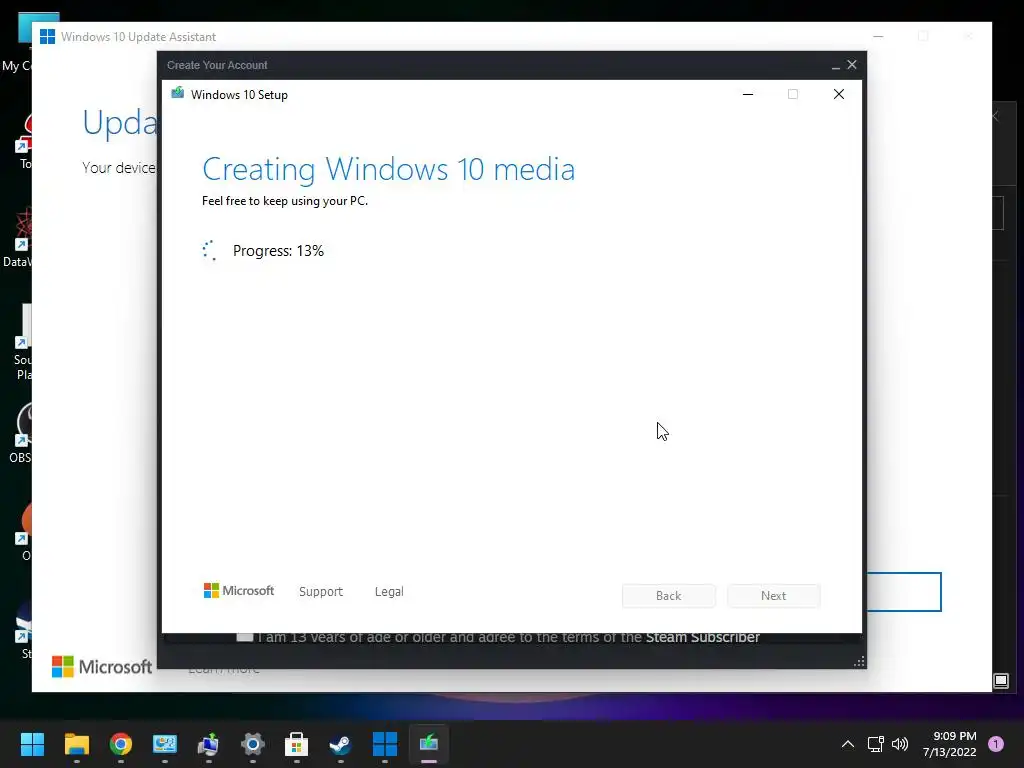
Task: Switch to Steam in the taskbar
Action: tap(340, 743)
